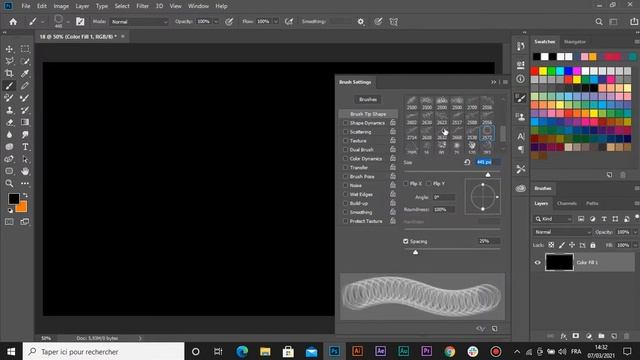Screen dimensions: 640x360
Task: Select the Lasso tool
Action: click(9, 61)
